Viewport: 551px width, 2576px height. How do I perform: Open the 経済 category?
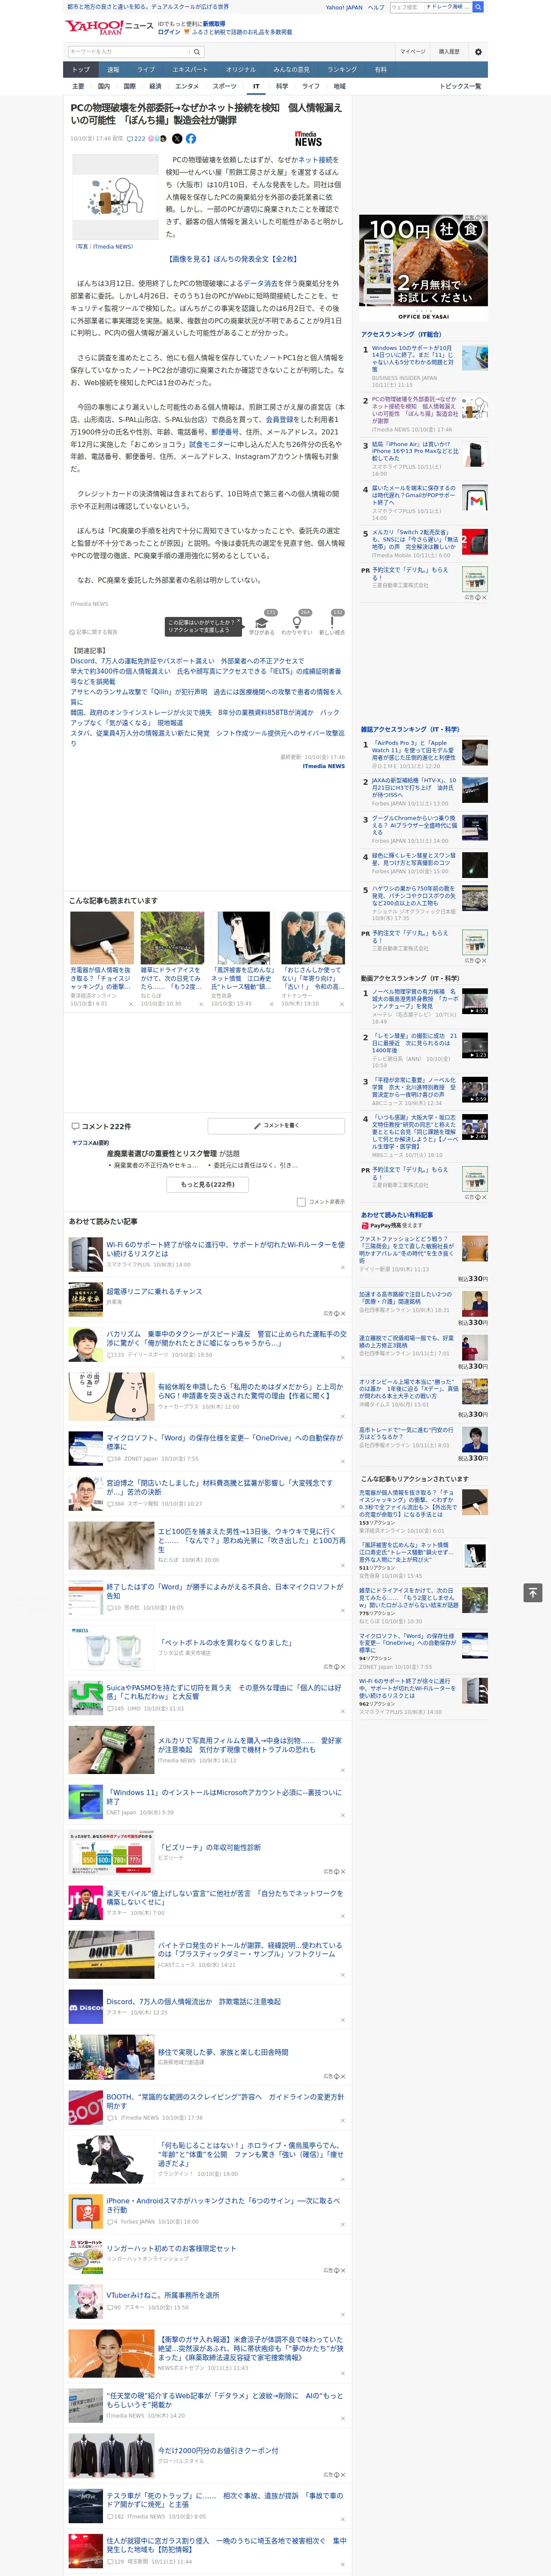pyautogui.click(x=155, y=86)
